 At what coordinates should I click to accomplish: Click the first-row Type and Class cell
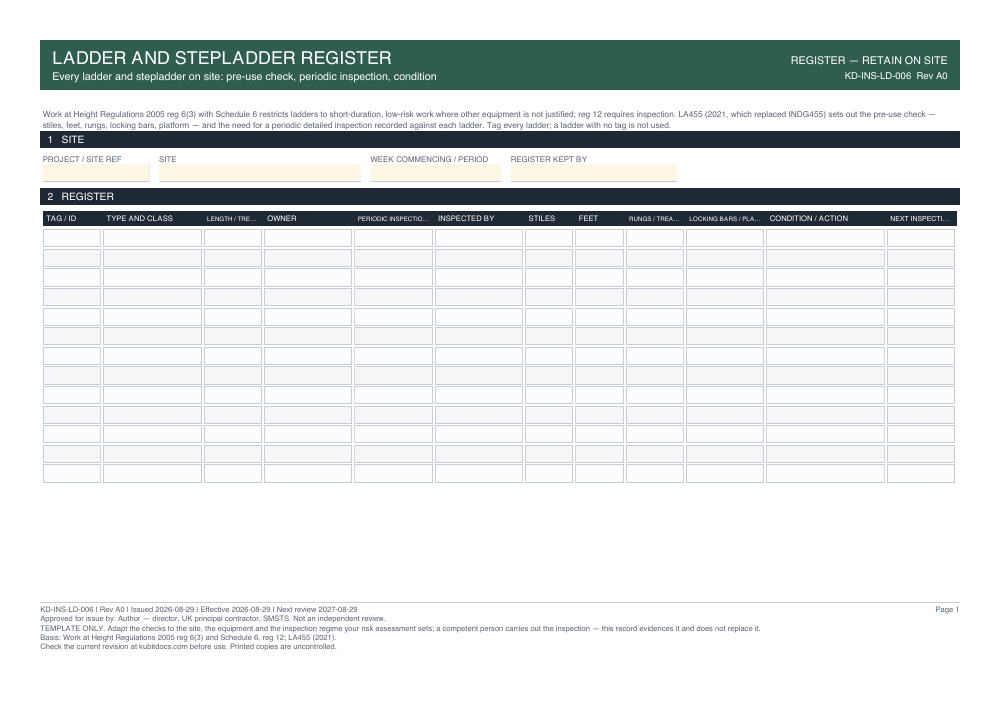tap(152, 238)
